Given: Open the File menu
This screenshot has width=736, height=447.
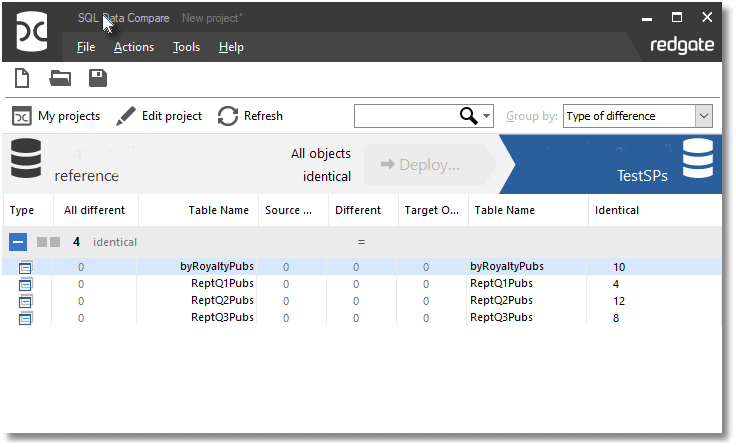Looking at the screenshot, I should pyautogui.click(x=86, y=47).
